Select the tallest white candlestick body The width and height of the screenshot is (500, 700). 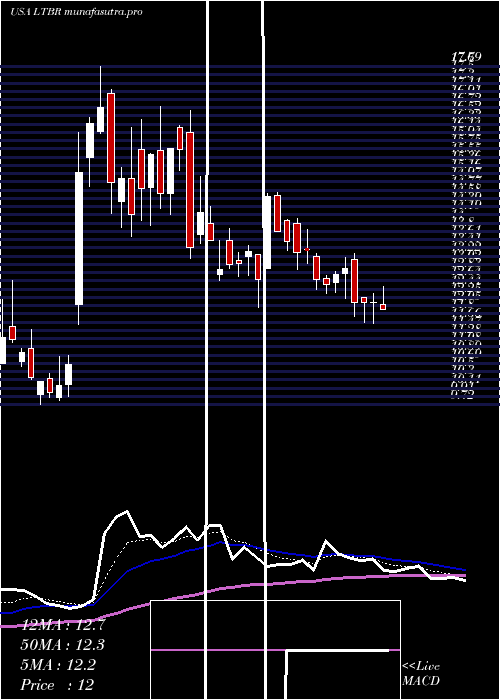(x=79, y=238)
